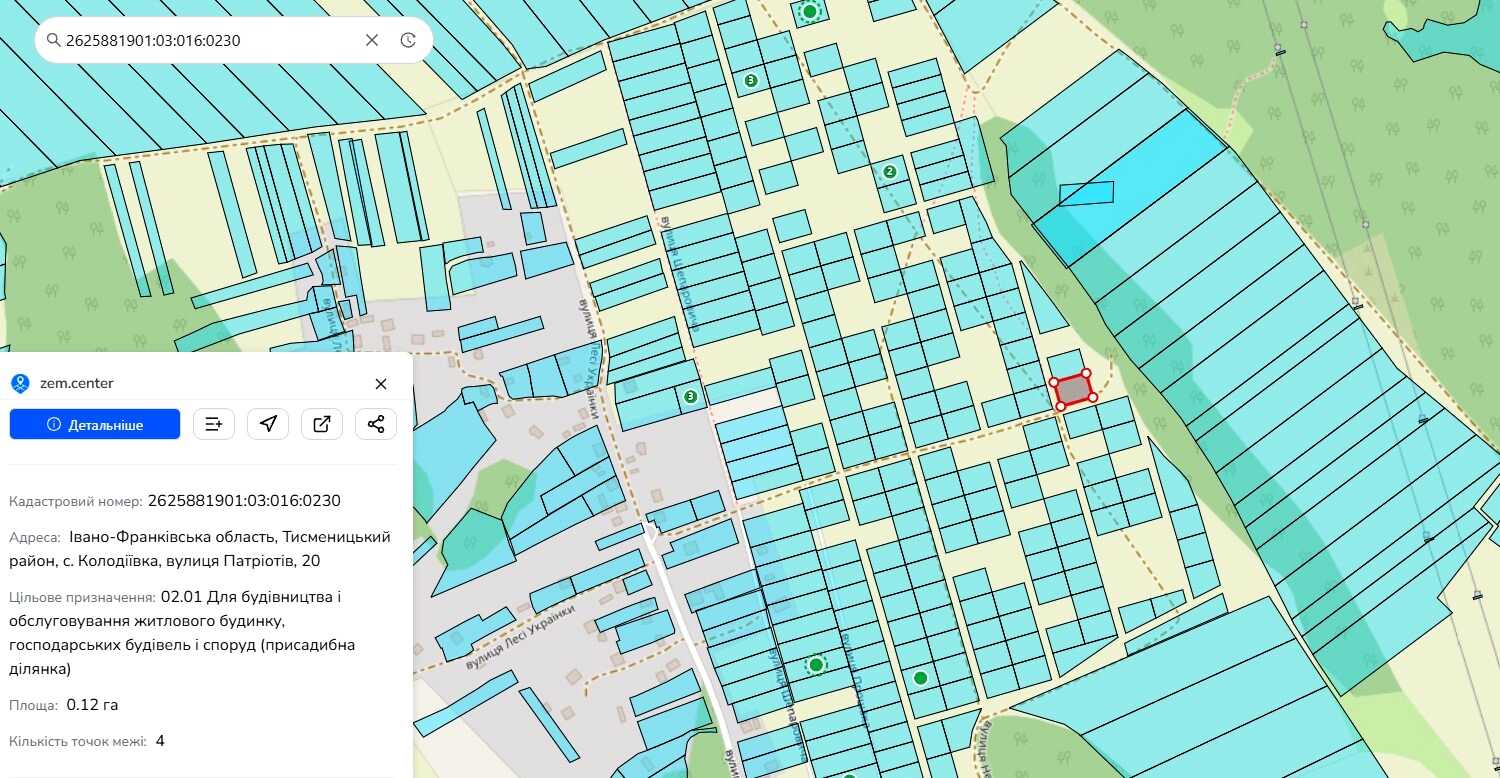Add parcel to list icon button
Viewport: 1500px width, 778px height.
(214, 424)
